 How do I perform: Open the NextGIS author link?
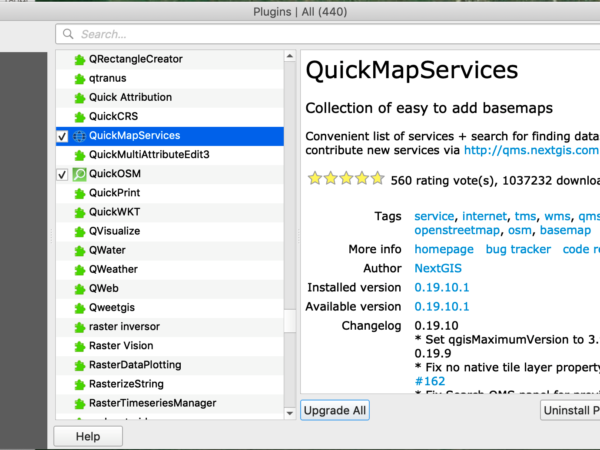[x=438, y=268]
